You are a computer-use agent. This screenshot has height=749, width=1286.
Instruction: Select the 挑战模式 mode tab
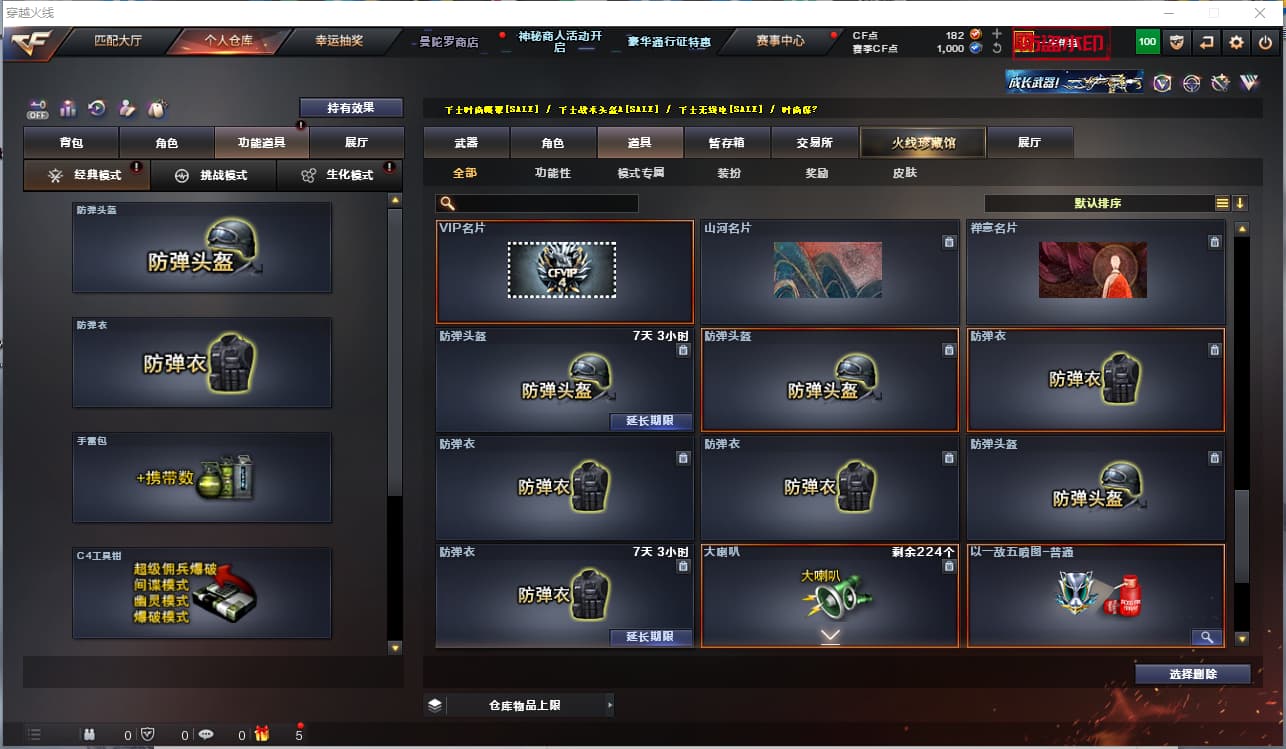point(214,175)
